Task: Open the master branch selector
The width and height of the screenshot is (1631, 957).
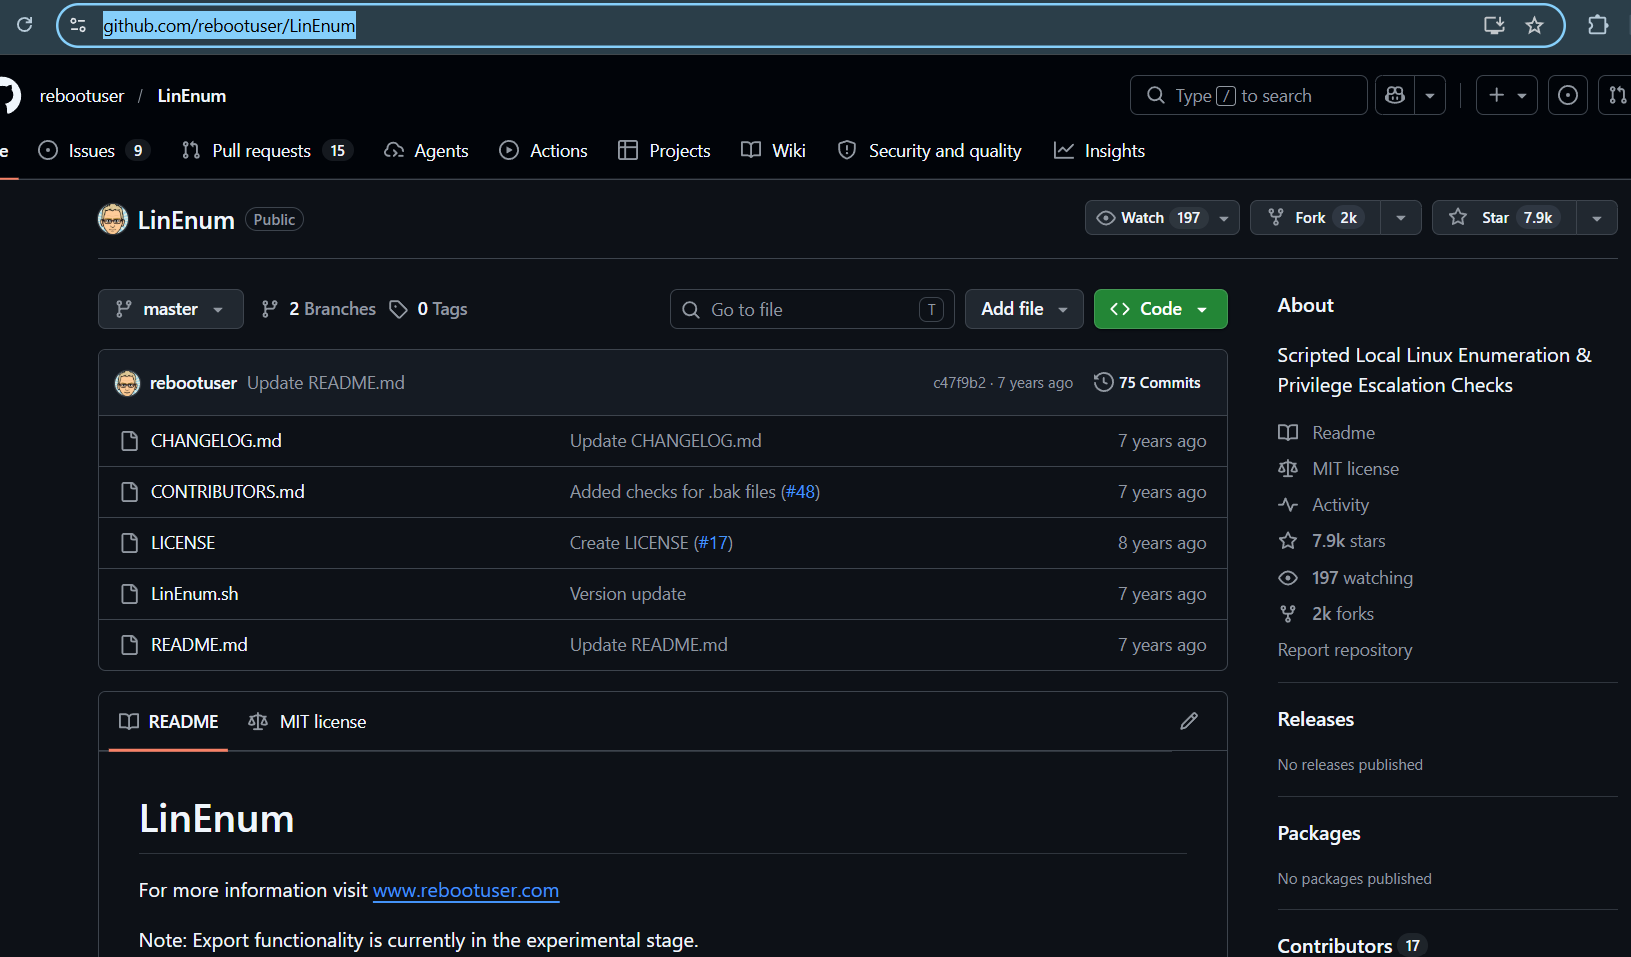Action: pos(171,309)
